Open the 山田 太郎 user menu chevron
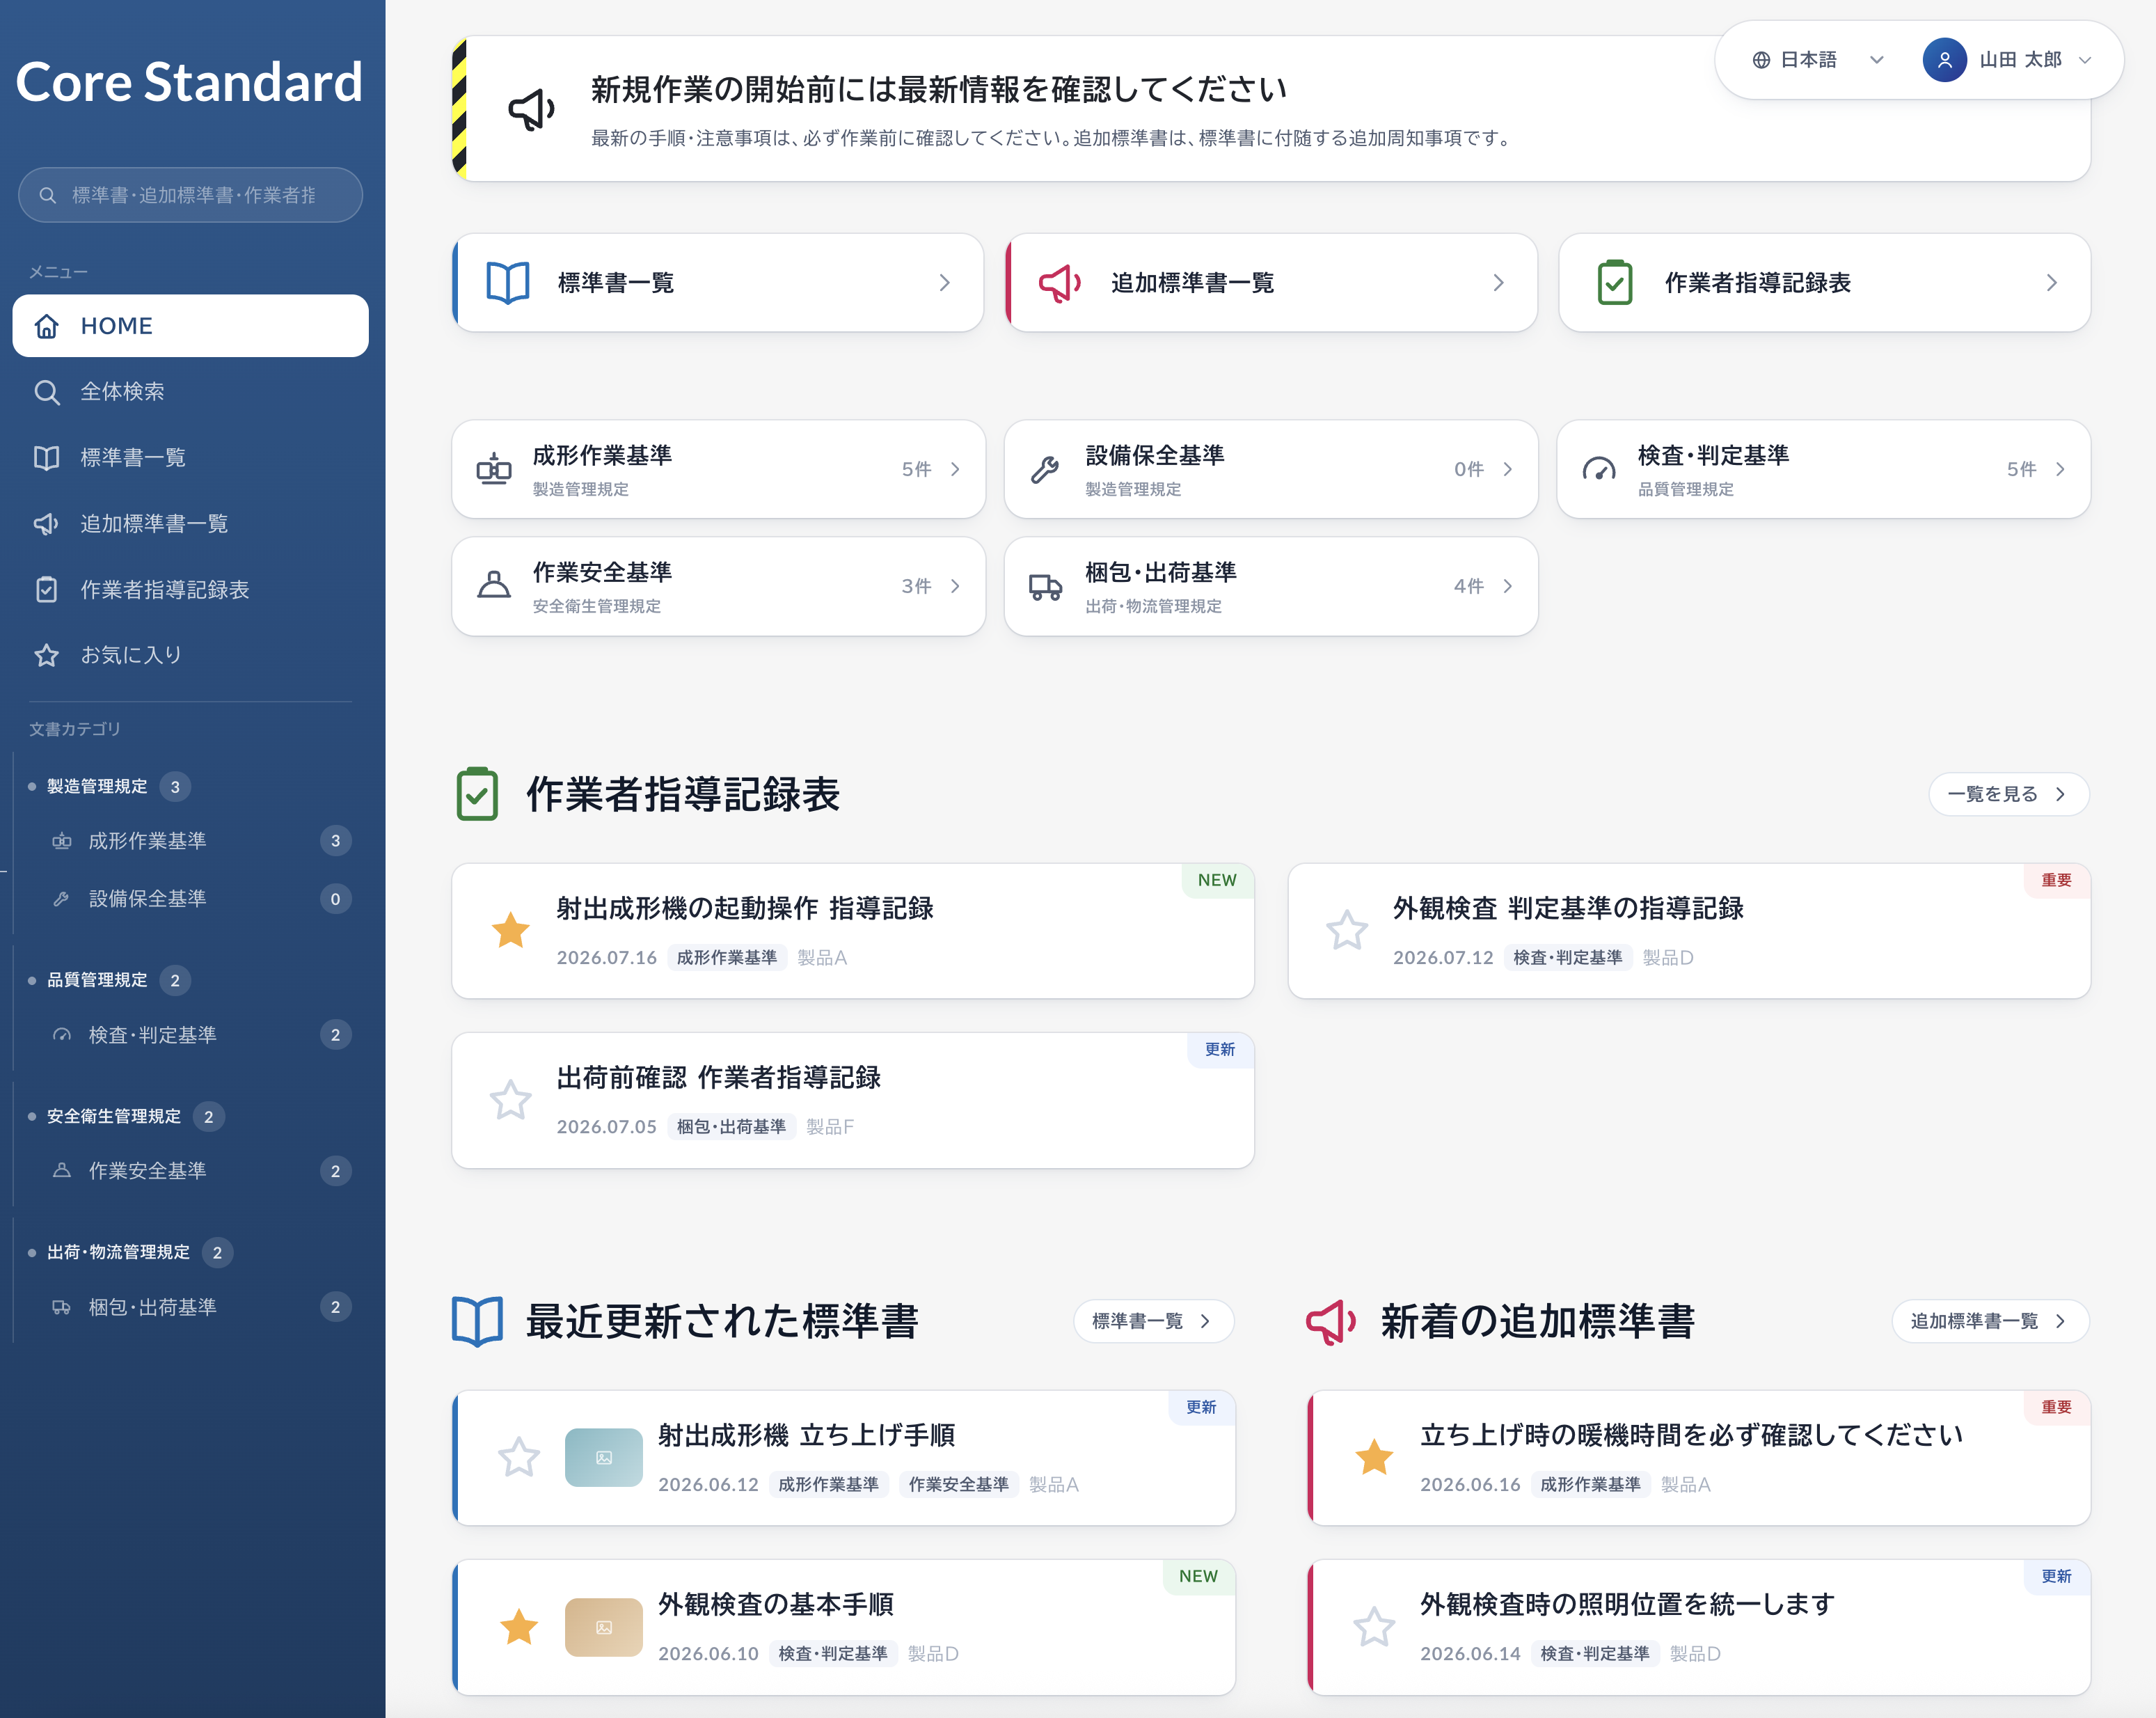2156x1718 pixels. [x=2085, y=60]
